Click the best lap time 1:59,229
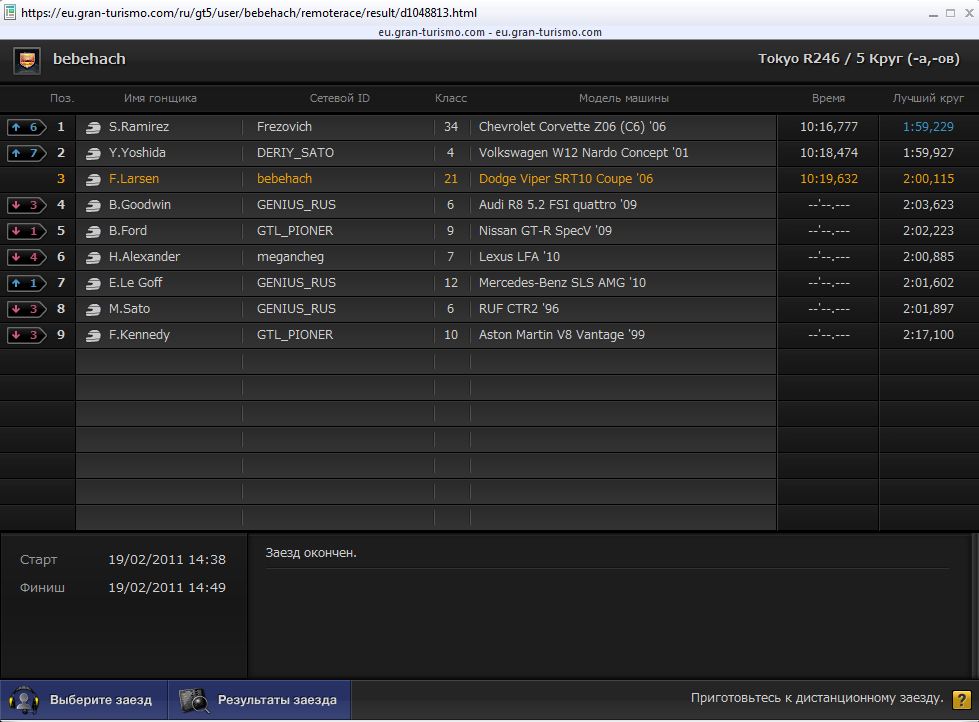Viewport: 979px width, 722px height. 928,127
